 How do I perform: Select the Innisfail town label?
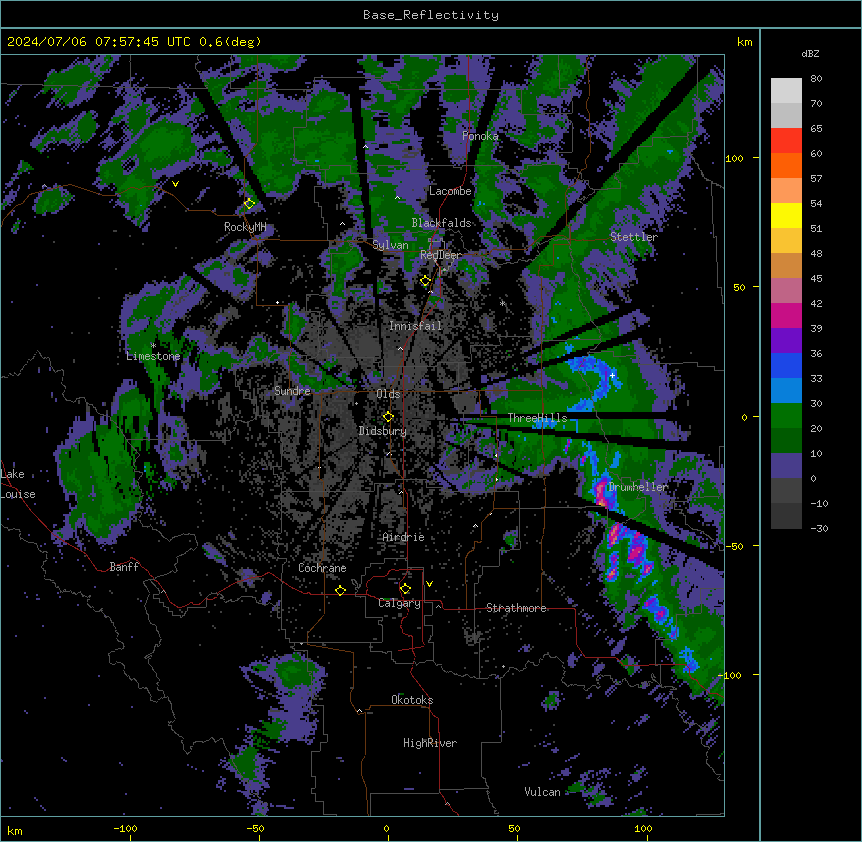[x=415, y=326]
